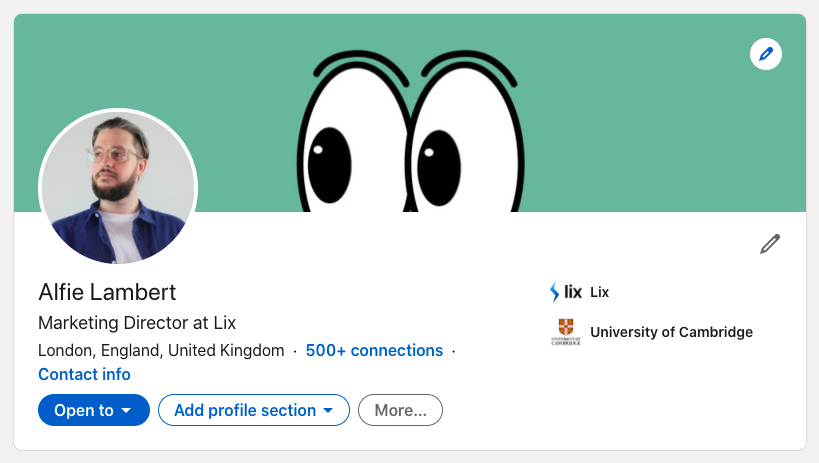View the 500+ connections link
Screen dimensions: 819x463
374,351
